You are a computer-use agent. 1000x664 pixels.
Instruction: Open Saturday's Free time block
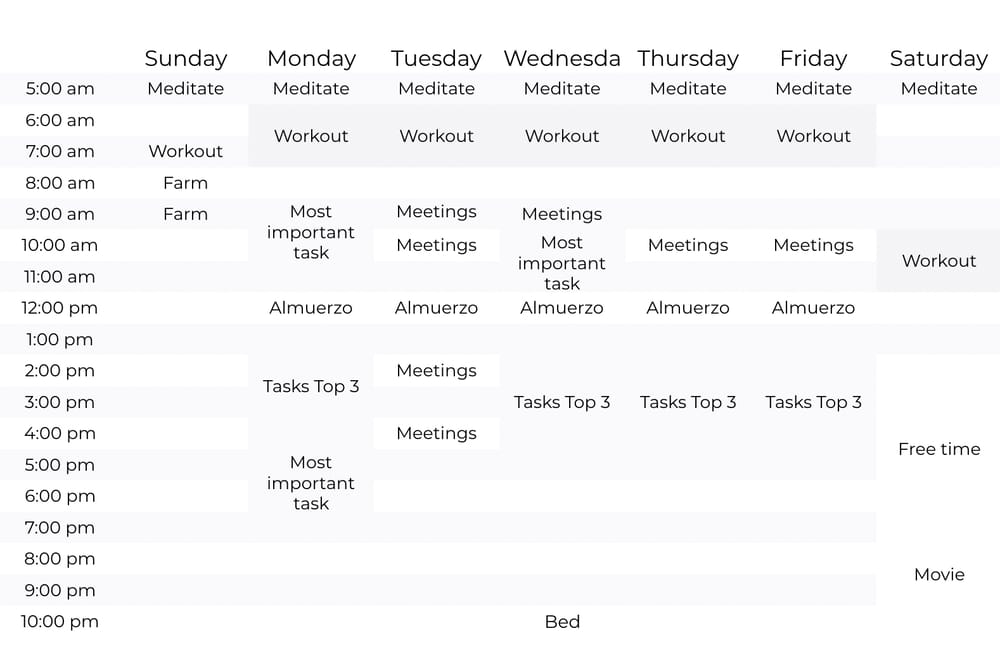pos(939,449)
